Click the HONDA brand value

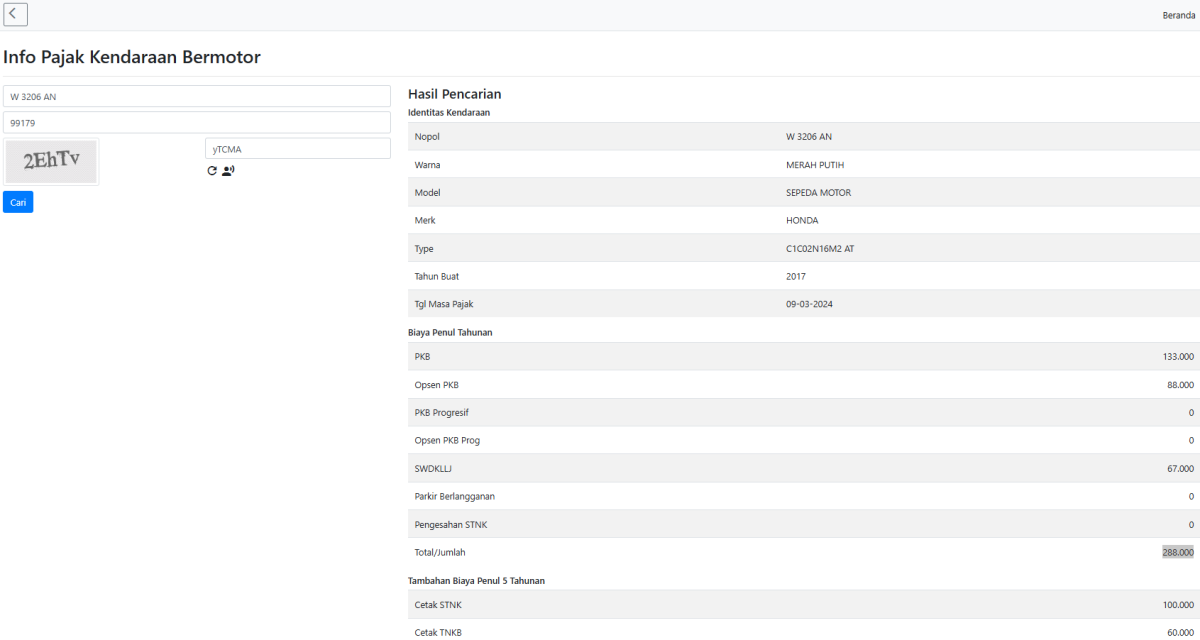802,220
